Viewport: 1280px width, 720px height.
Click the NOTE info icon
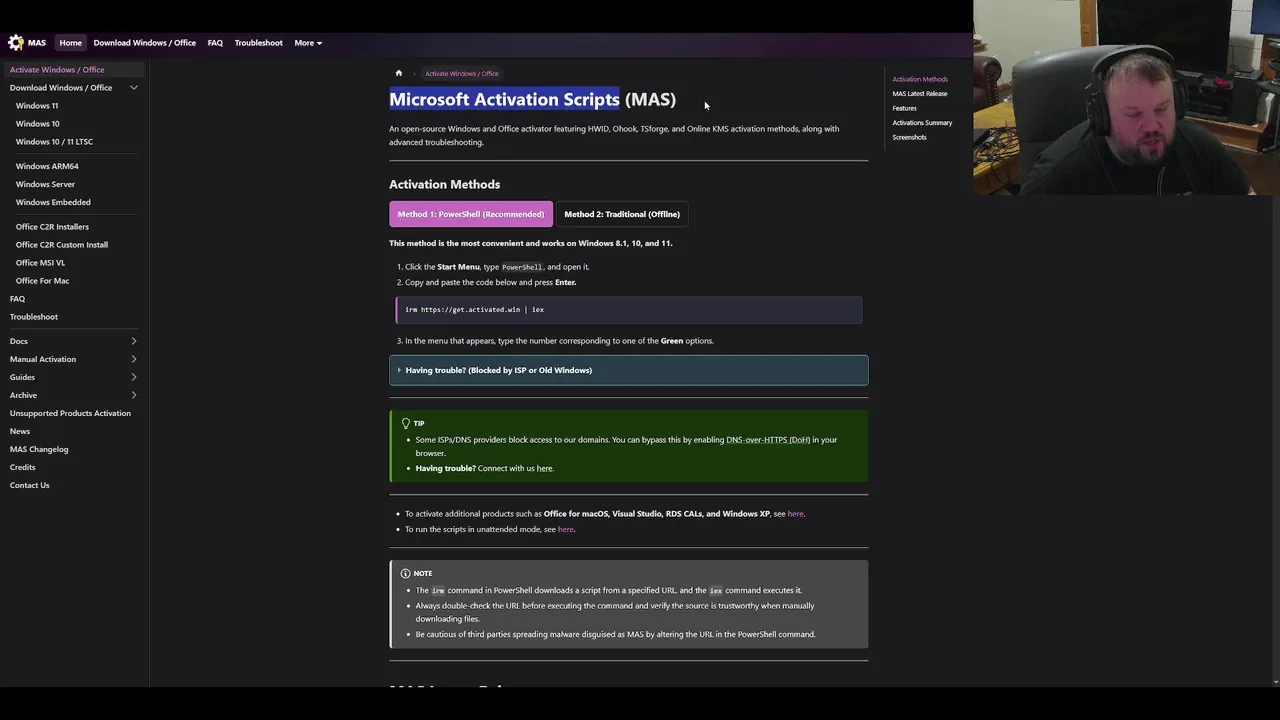[406, 573]
